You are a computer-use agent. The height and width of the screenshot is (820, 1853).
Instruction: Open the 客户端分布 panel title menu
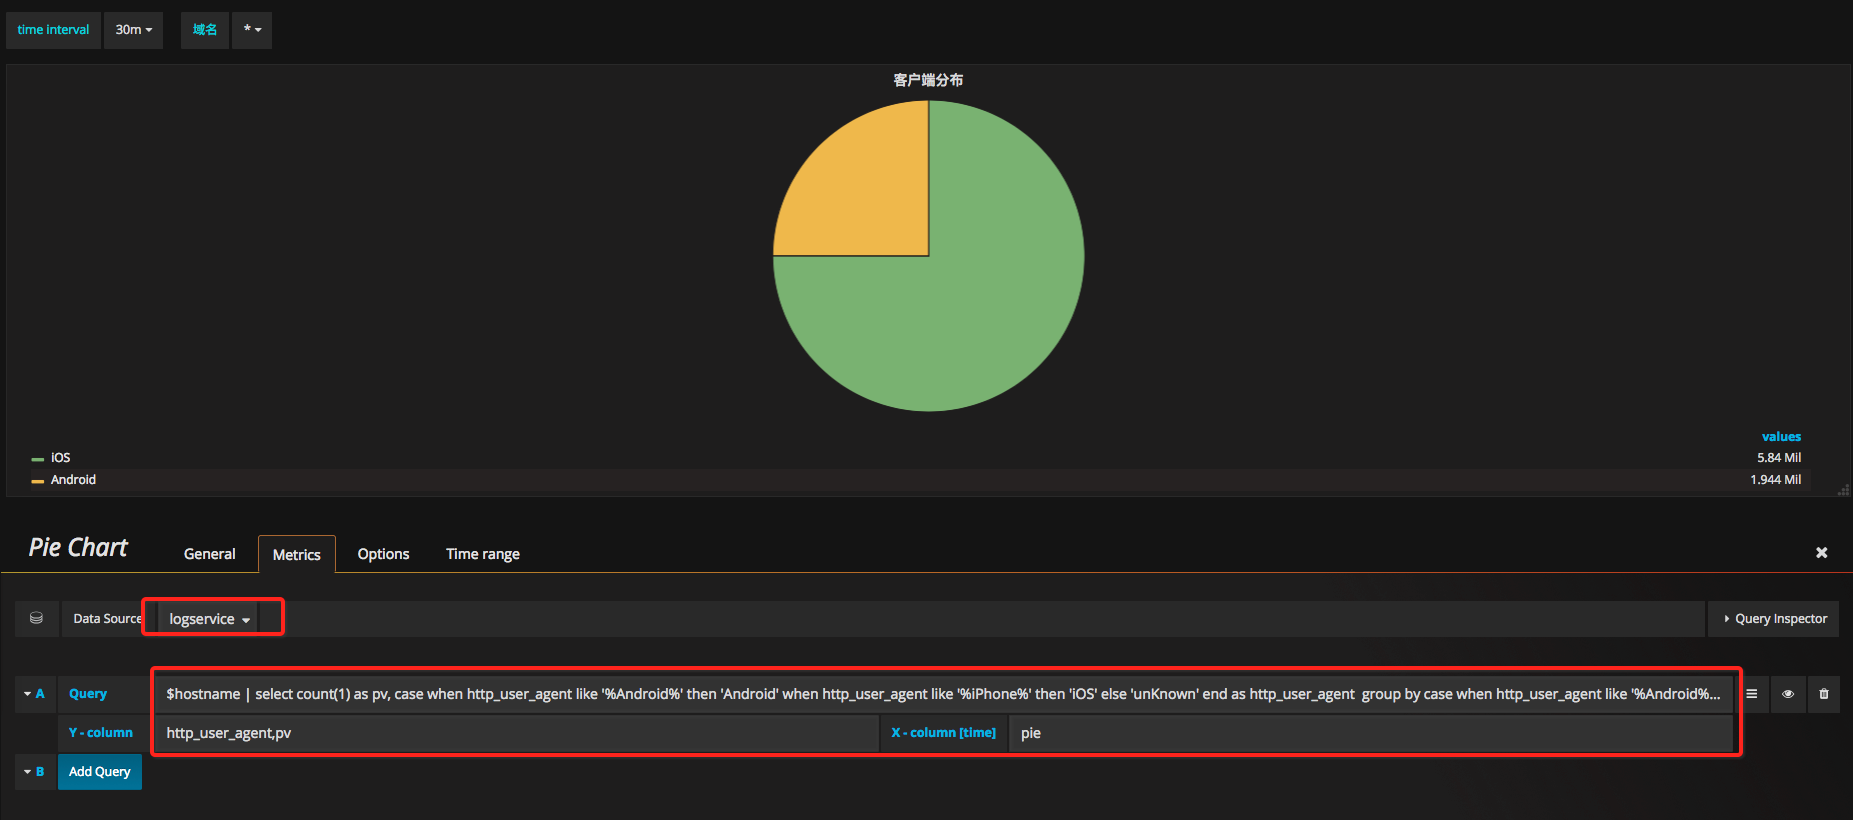[928, 80]
